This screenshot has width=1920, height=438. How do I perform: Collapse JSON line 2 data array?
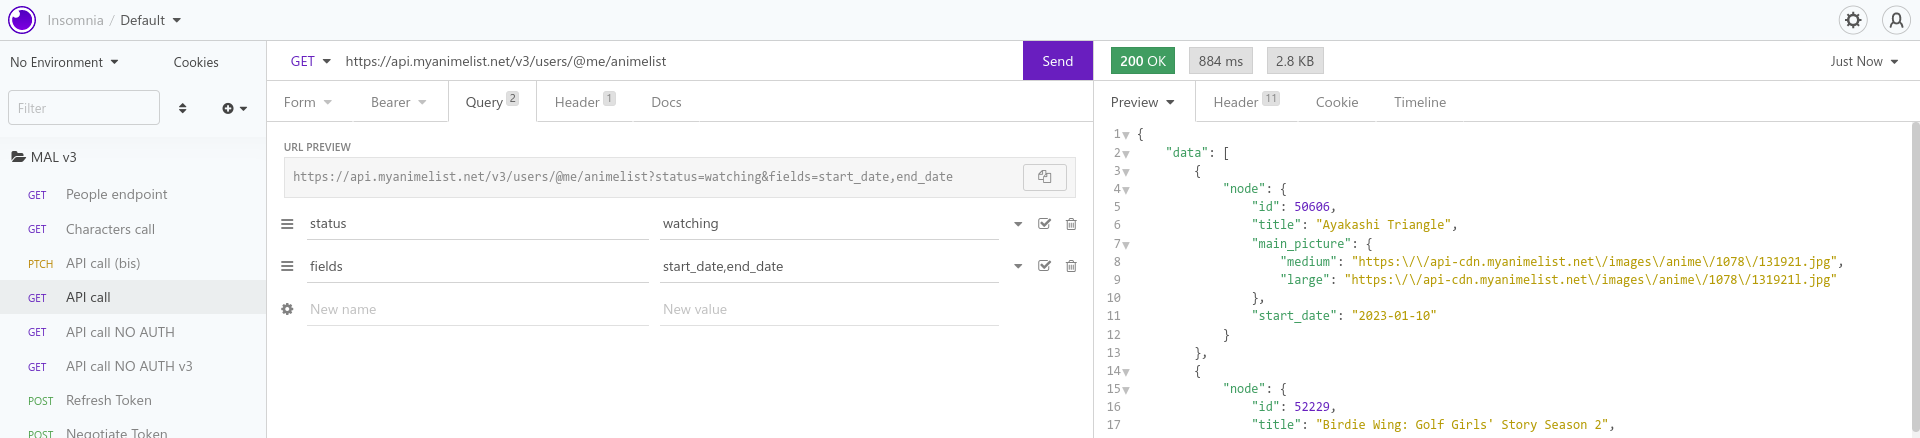coord(1126,154)
